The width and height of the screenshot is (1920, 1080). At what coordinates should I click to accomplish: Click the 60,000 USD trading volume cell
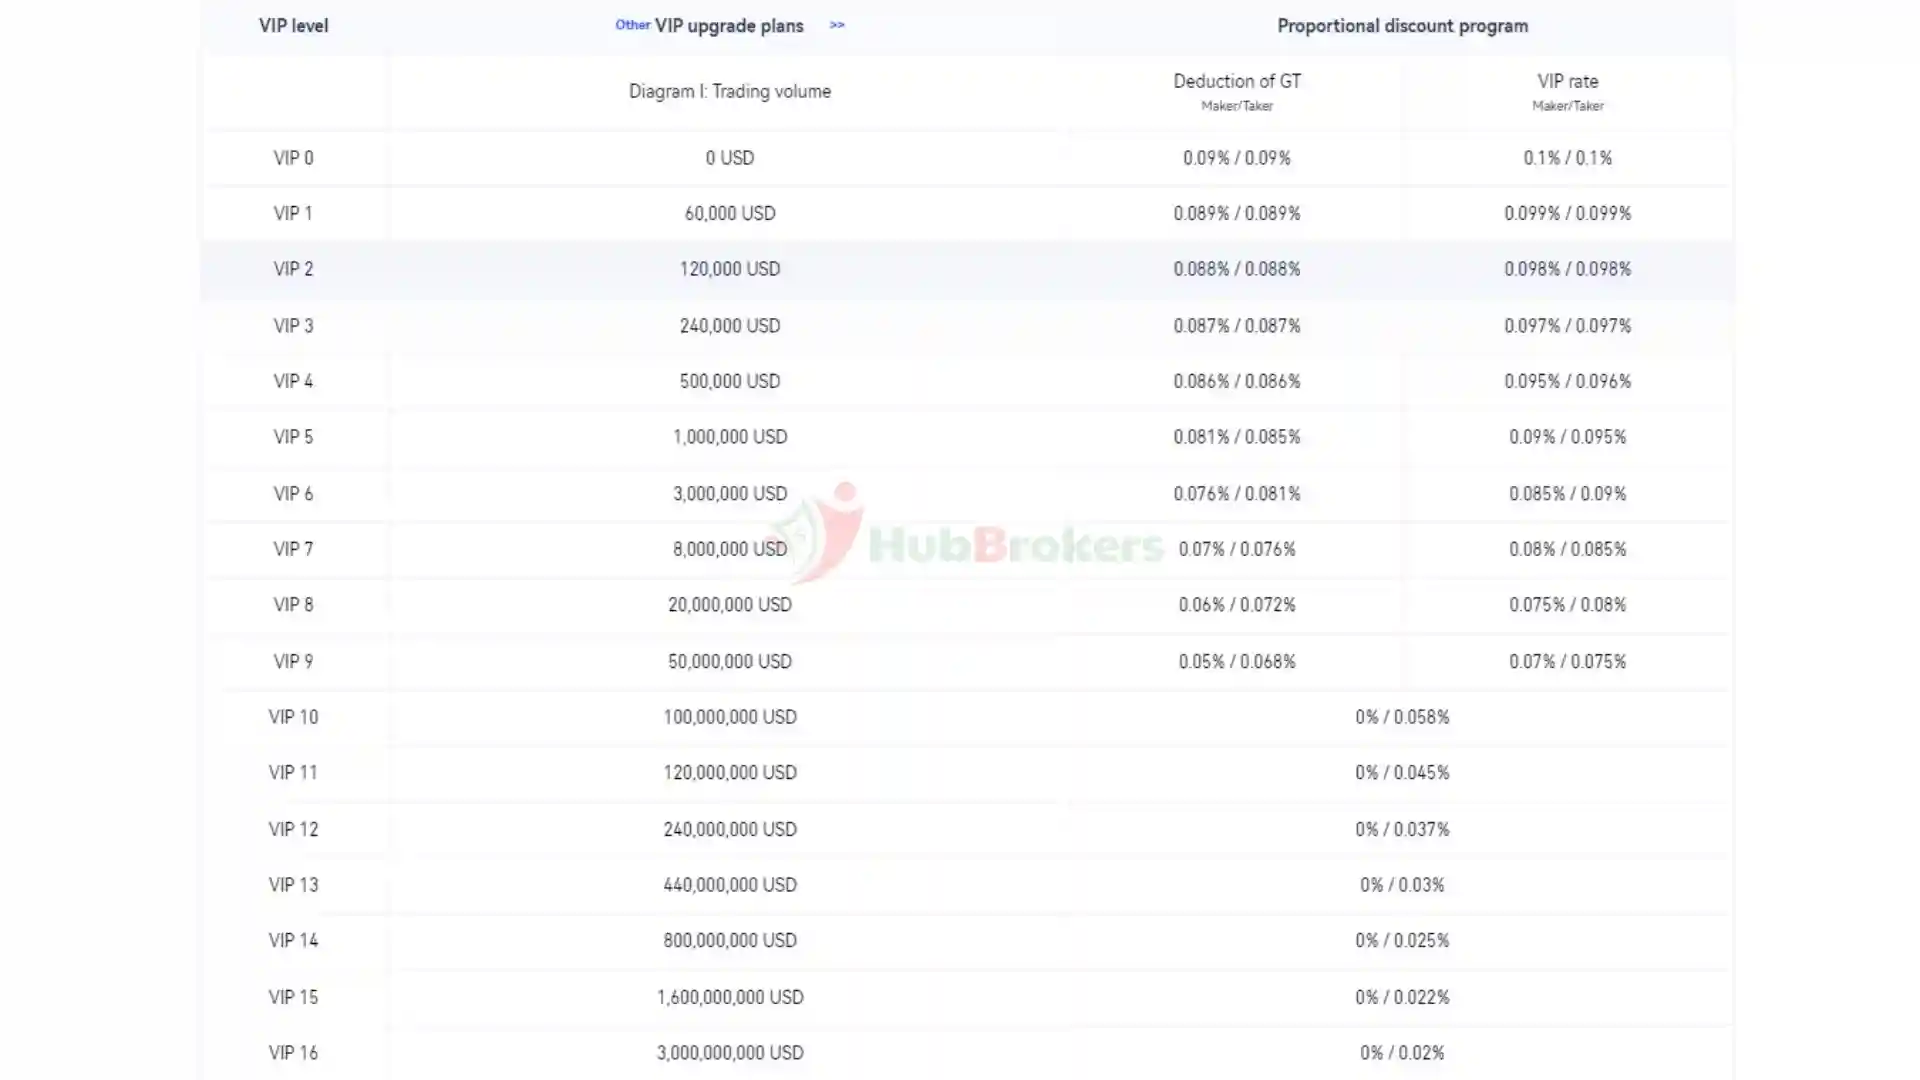pyautogui.click(x=729, y=213)
